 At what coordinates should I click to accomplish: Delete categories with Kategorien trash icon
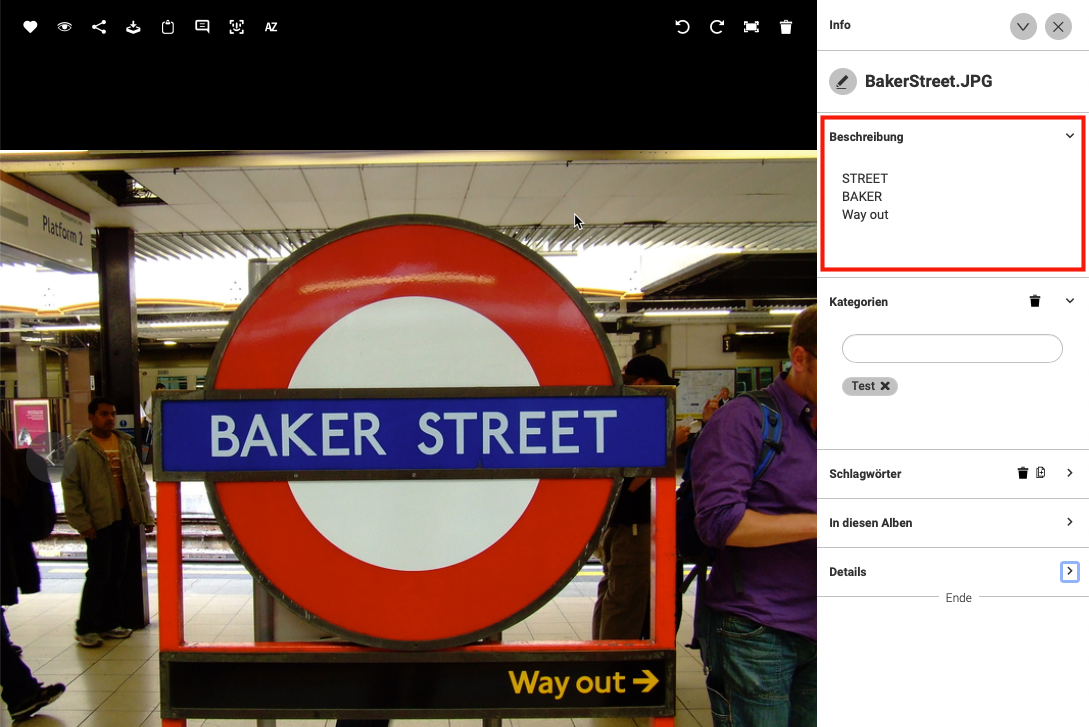pyautogui.click(x=1034, y=301)
